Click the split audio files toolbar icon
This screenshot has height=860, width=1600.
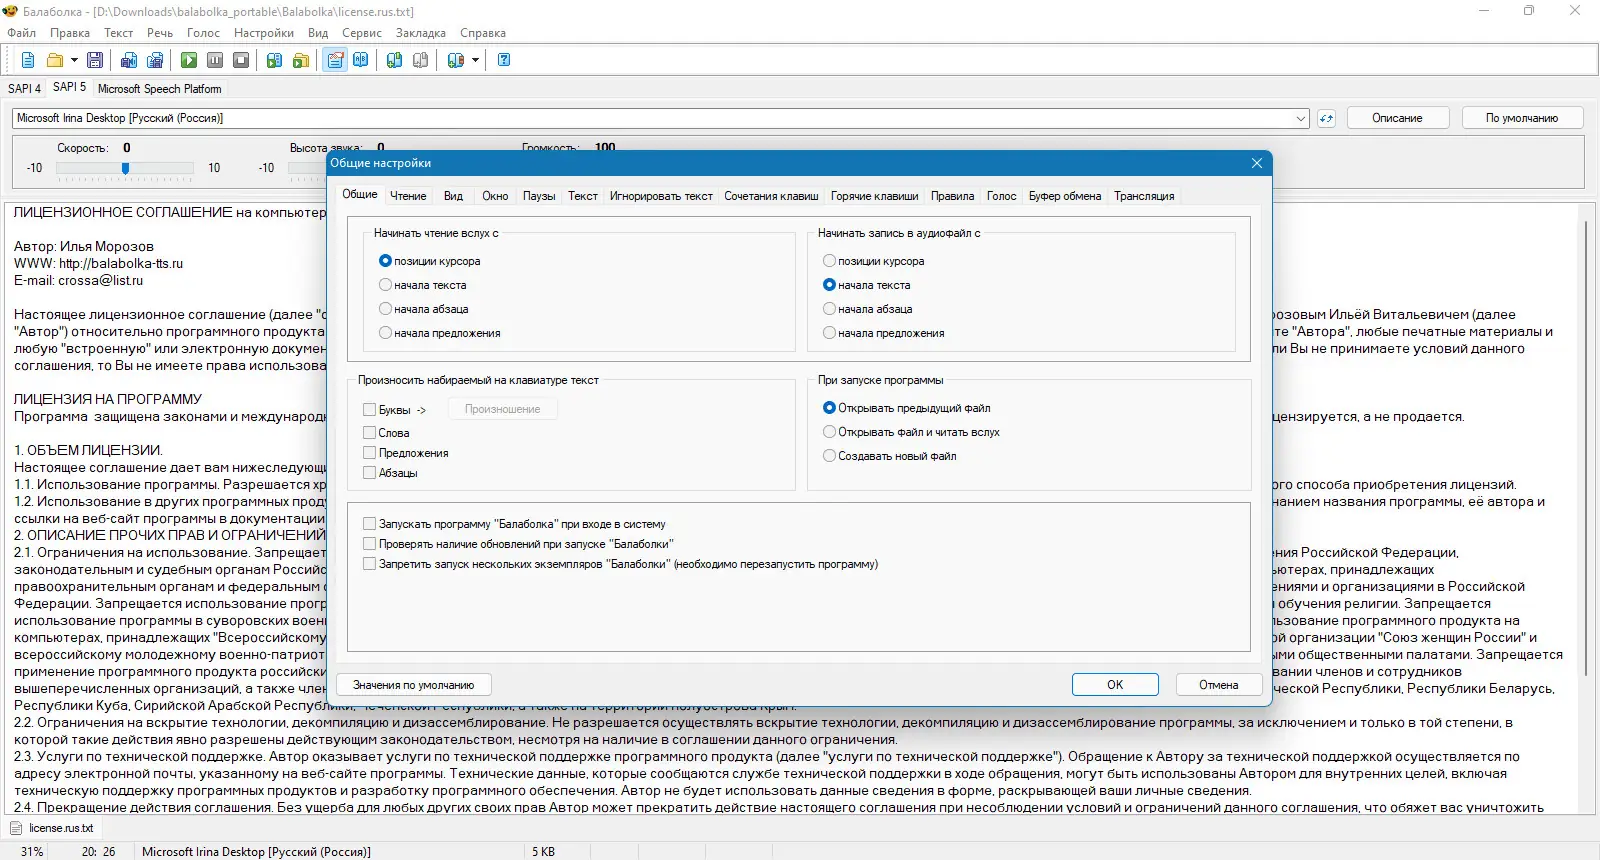pos(155,60)
